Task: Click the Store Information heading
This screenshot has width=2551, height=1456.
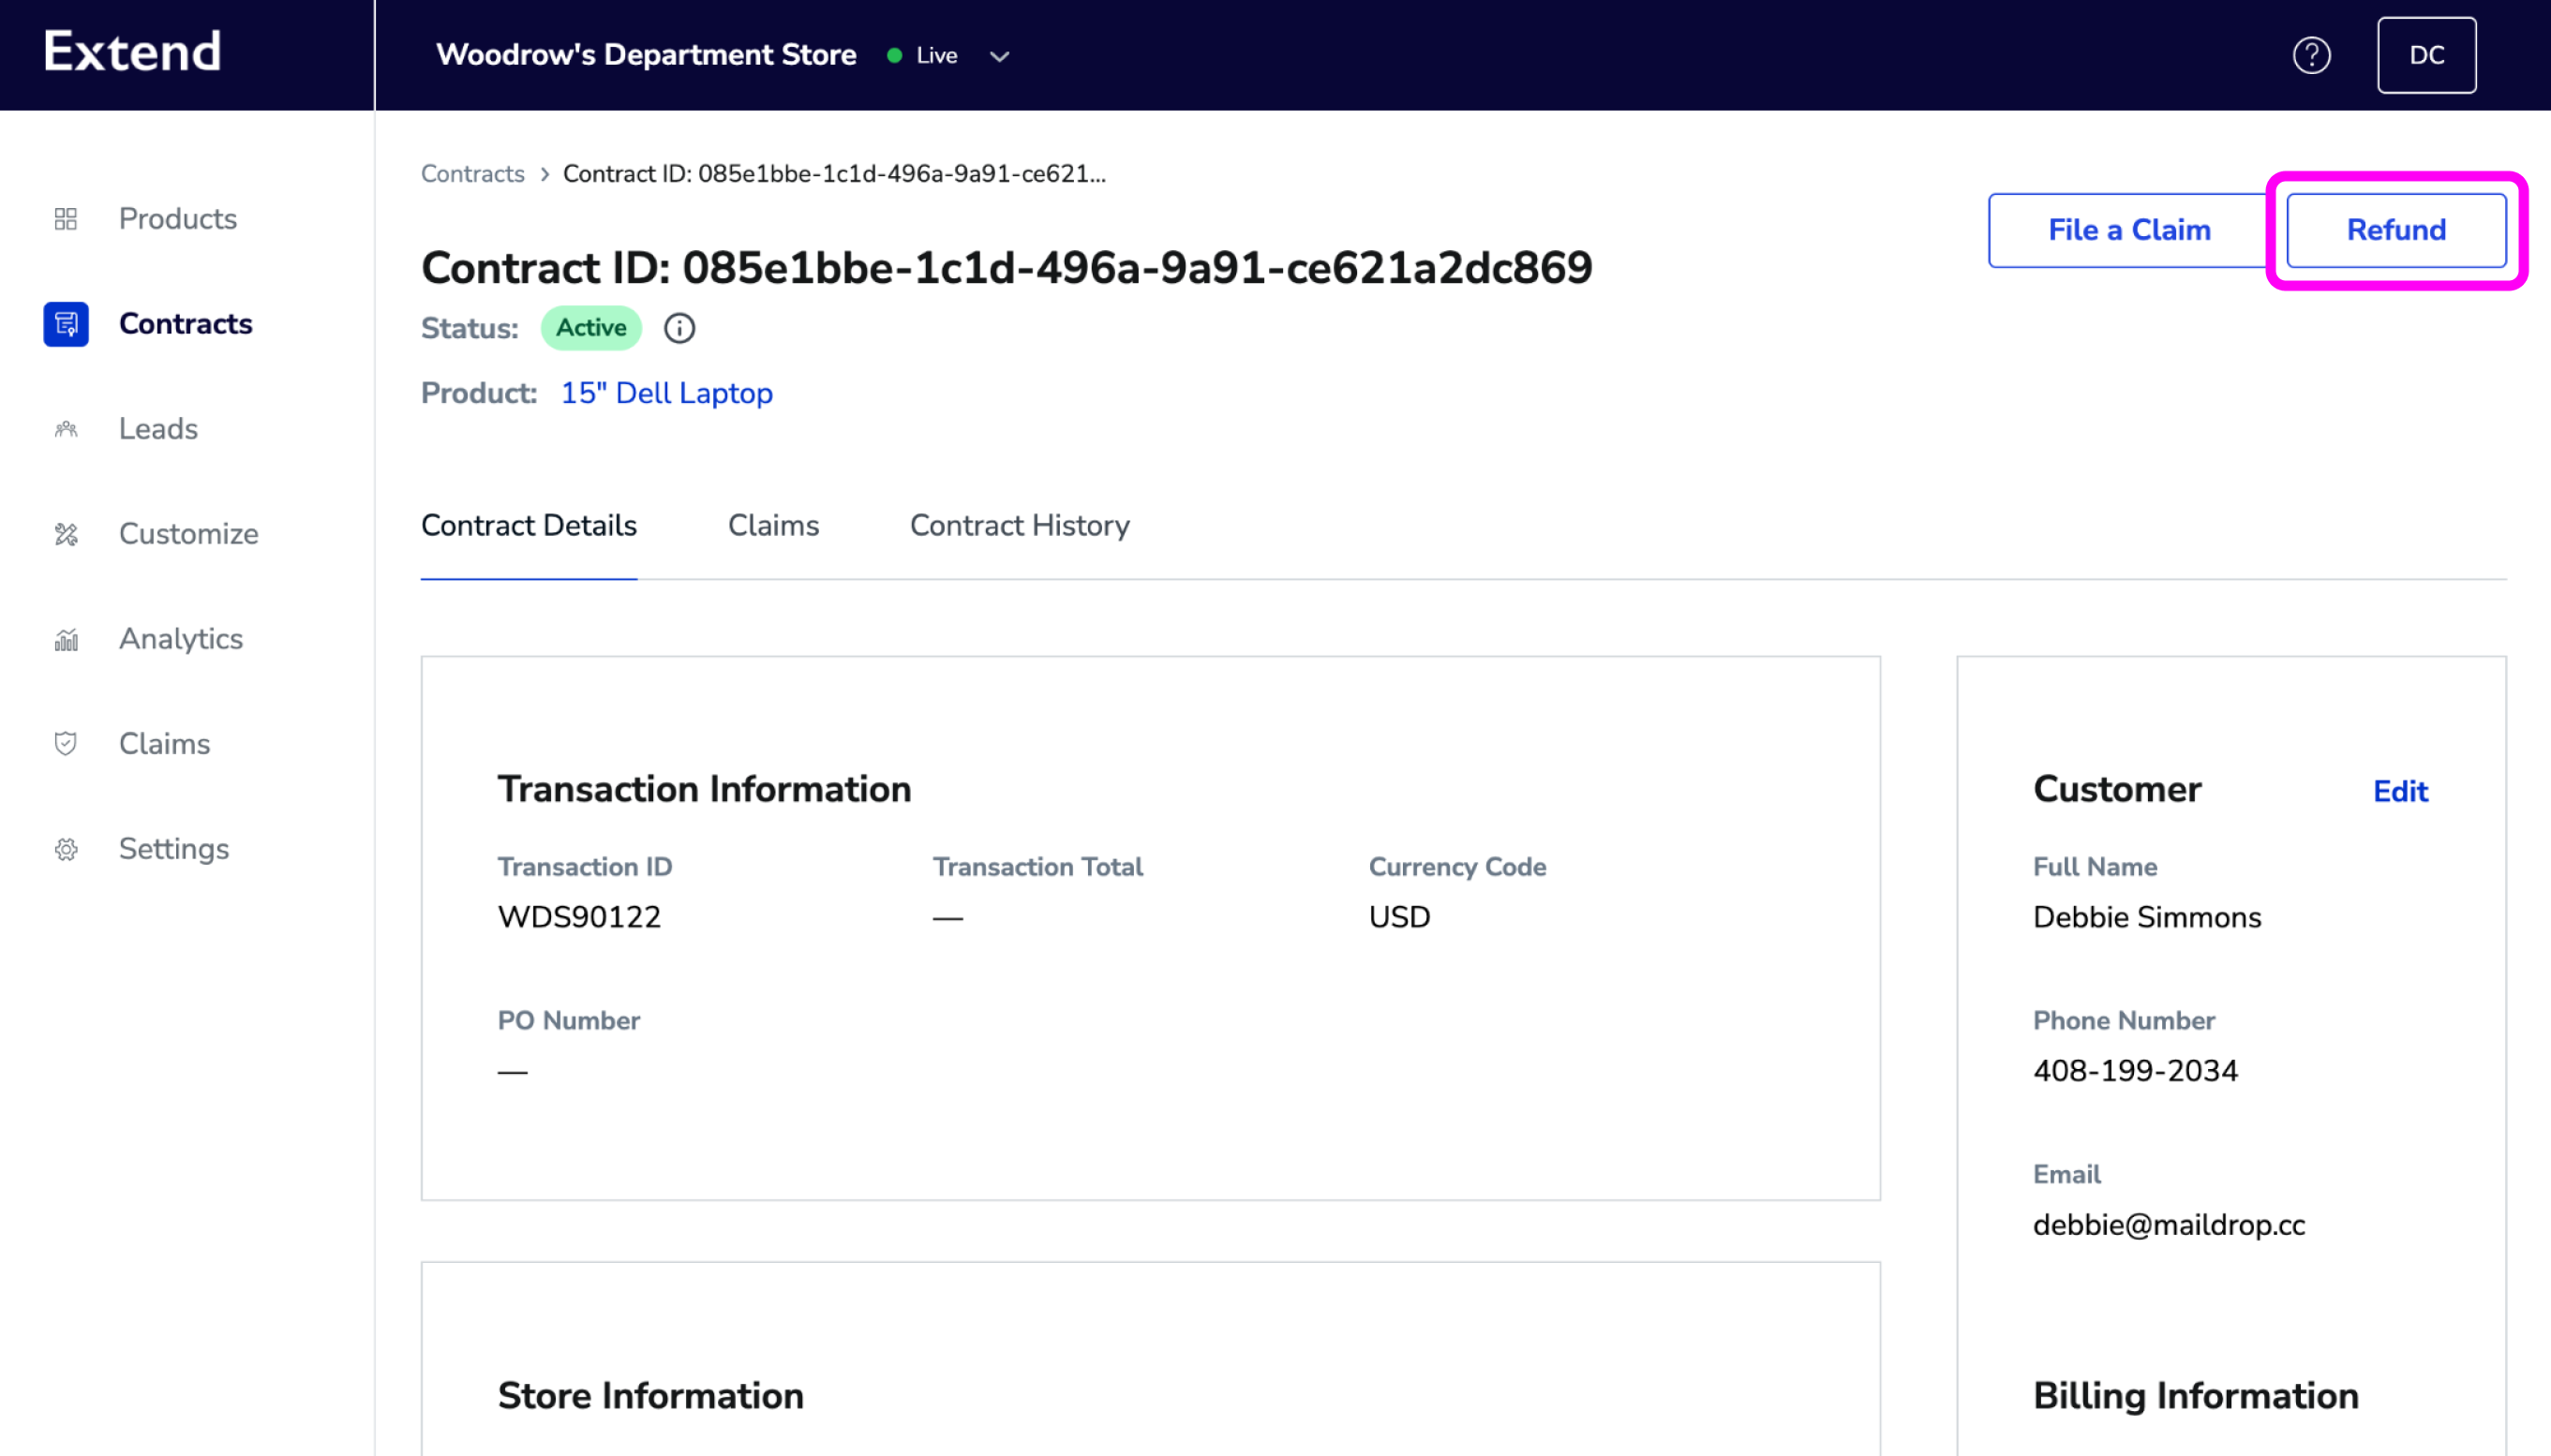Action: pos(650,1396)
